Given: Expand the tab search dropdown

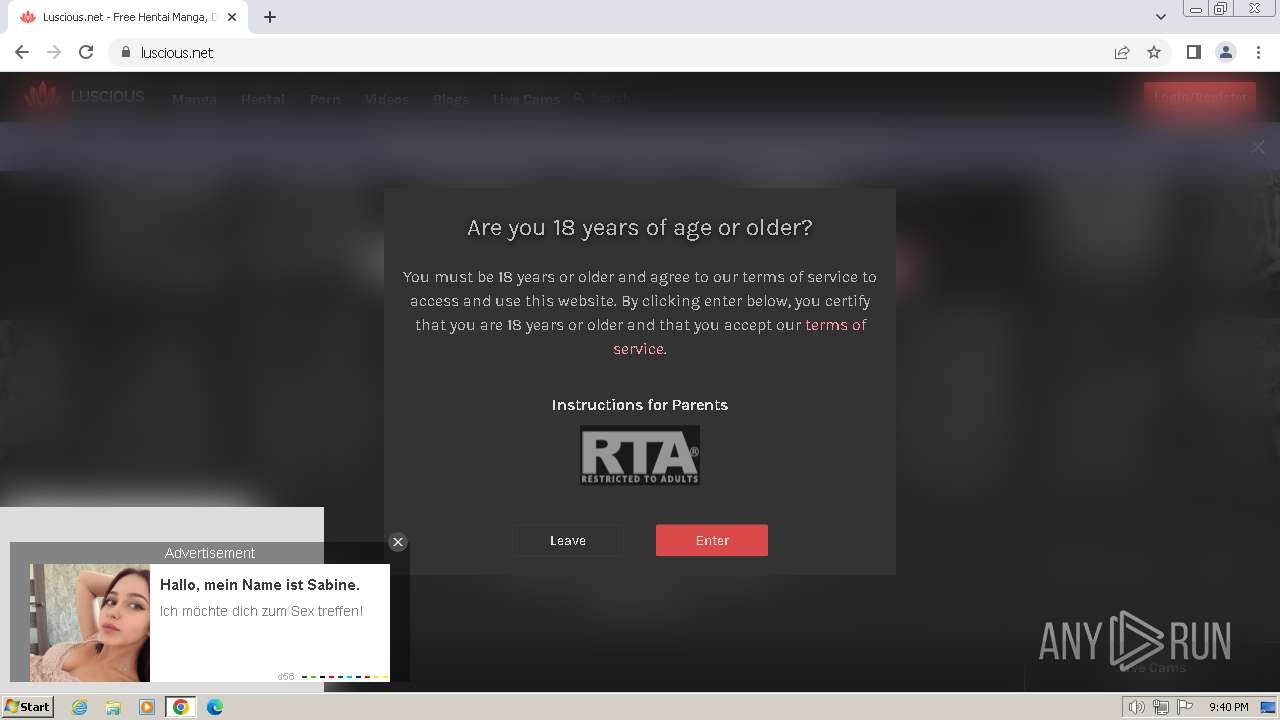Looking at the screenshot, I should (1161, 17).
